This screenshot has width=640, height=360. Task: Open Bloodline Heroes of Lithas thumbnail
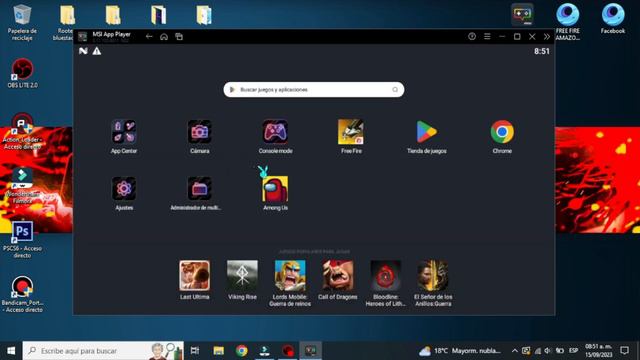coord(385,276)
